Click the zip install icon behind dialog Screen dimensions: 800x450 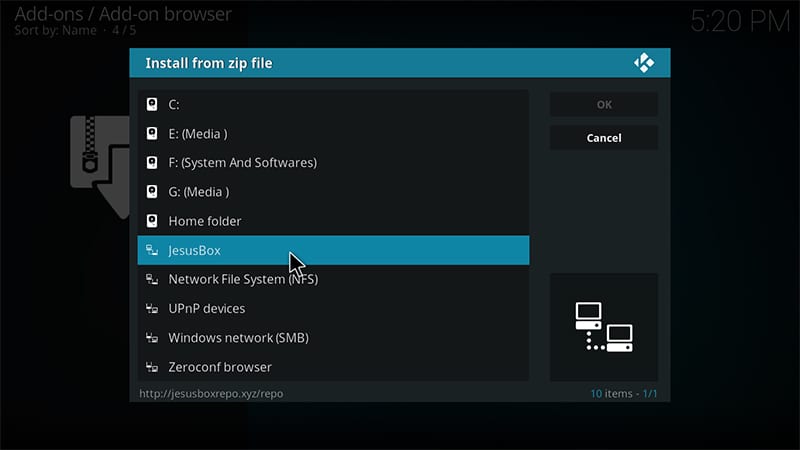coord(100,167)
